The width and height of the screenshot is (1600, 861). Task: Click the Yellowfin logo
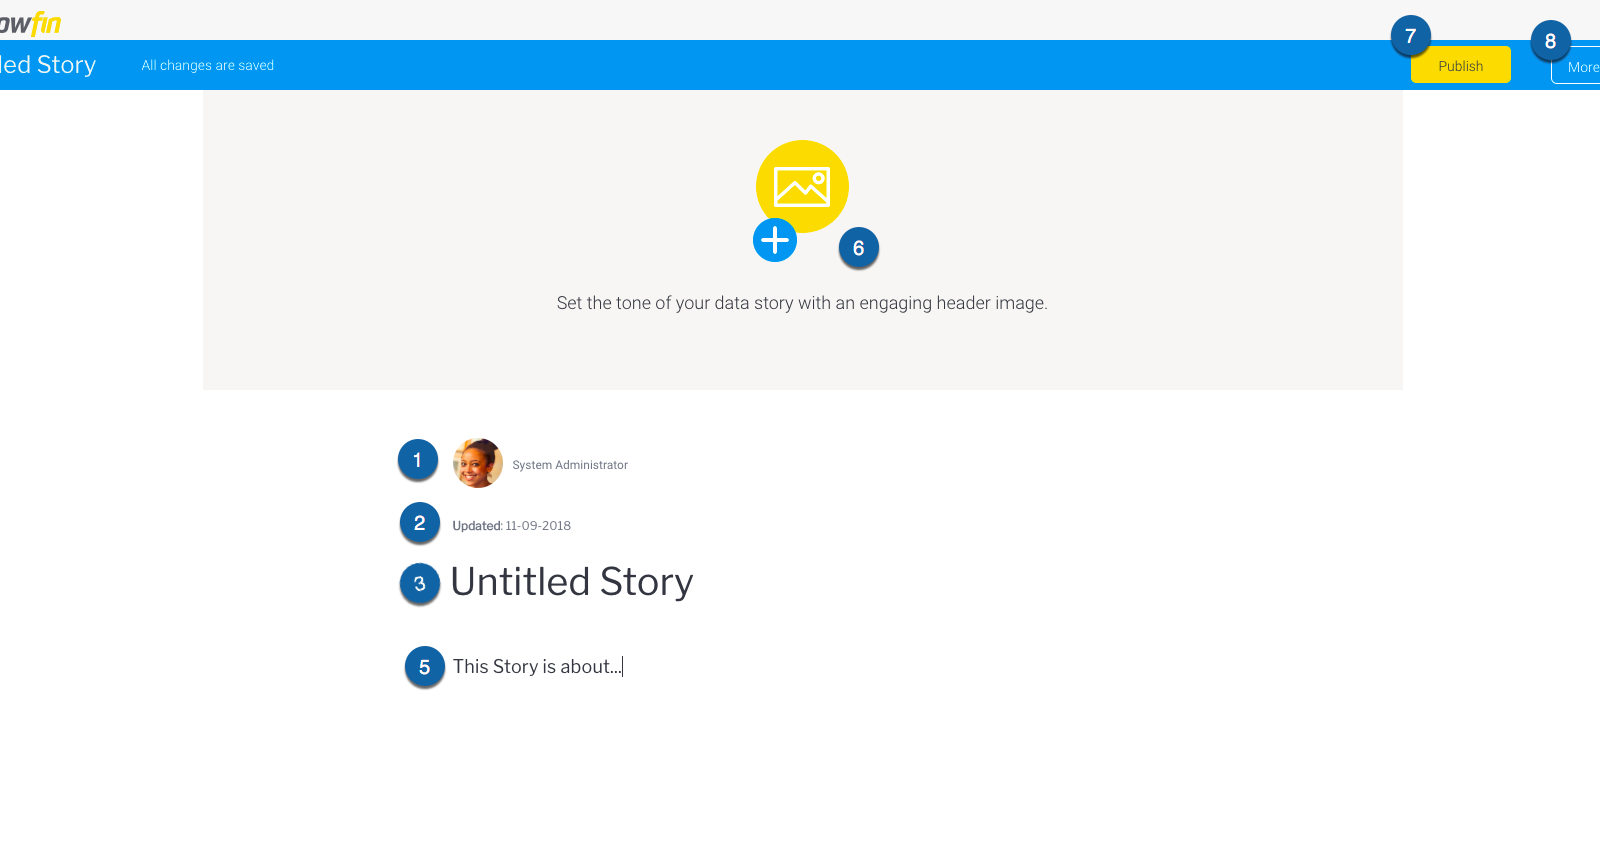(x=30, y=22)
